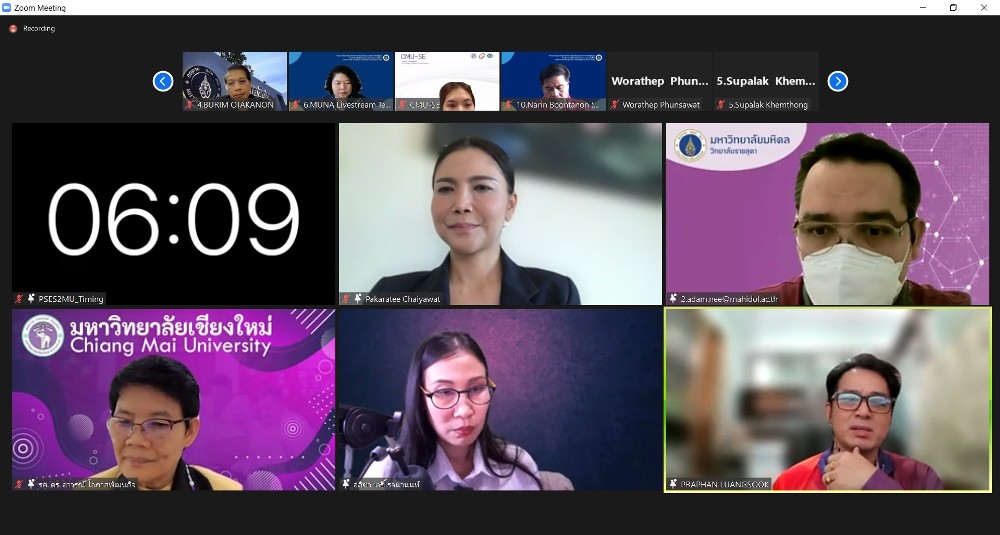Viewport: 1000px width, 535px height.
Task: Click the right arrow of the participant strip
Action: pyautogui.click(x=838, y=81)
